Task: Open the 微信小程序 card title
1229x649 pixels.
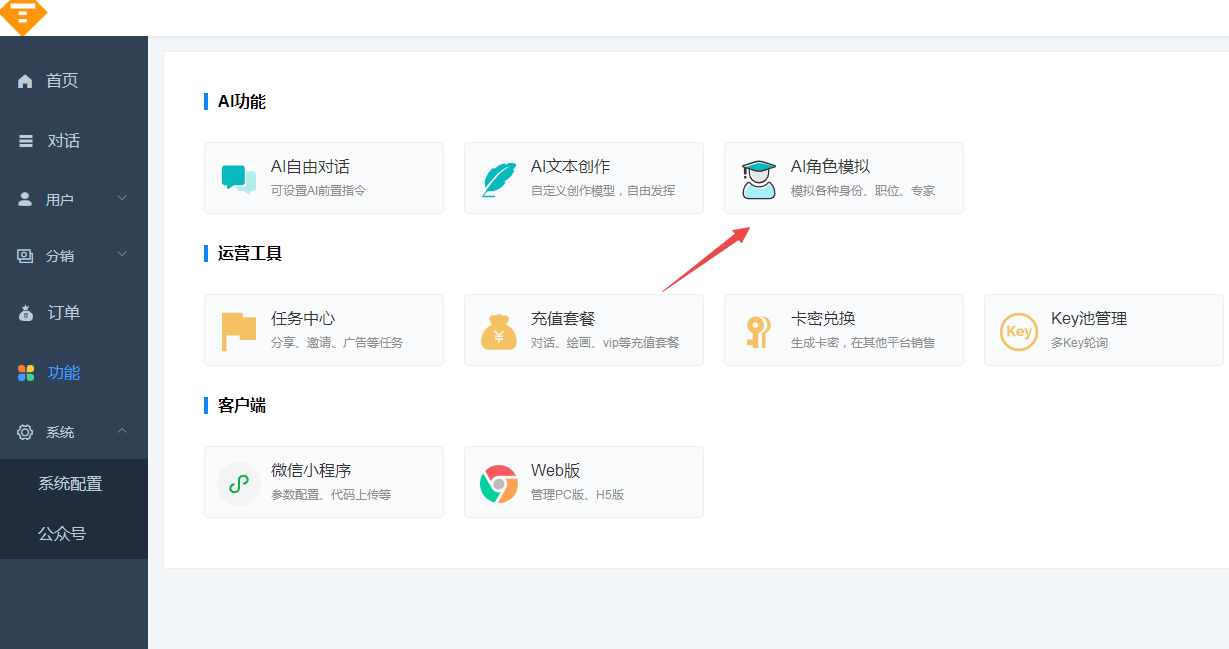Action: click(311, 471)
